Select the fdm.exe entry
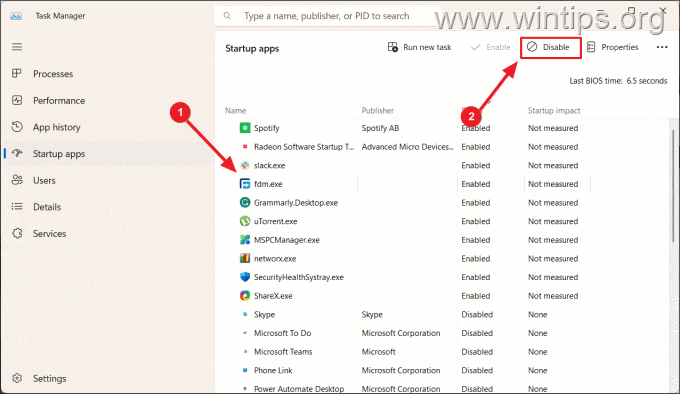Image resolution: width=680 pixels, height=394 pixels. (x=268, y=184)
